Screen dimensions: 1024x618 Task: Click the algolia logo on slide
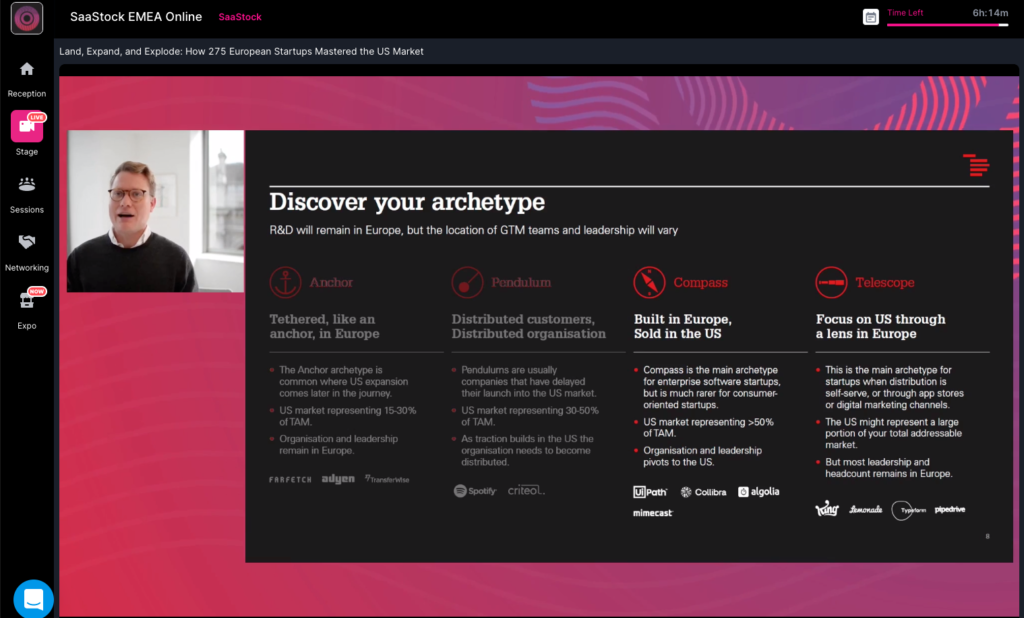(758, 492)
